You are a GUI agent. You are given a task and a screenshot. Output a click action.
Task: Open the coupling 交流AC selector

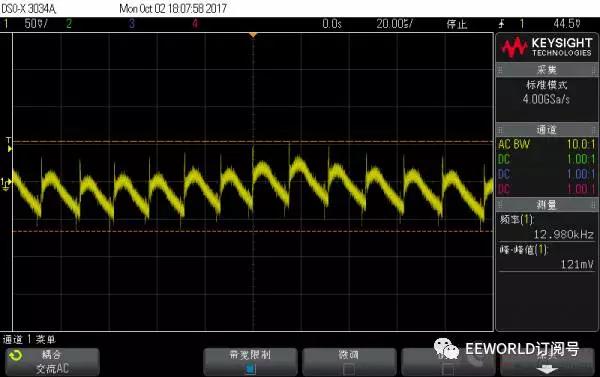tap(52, 362)
